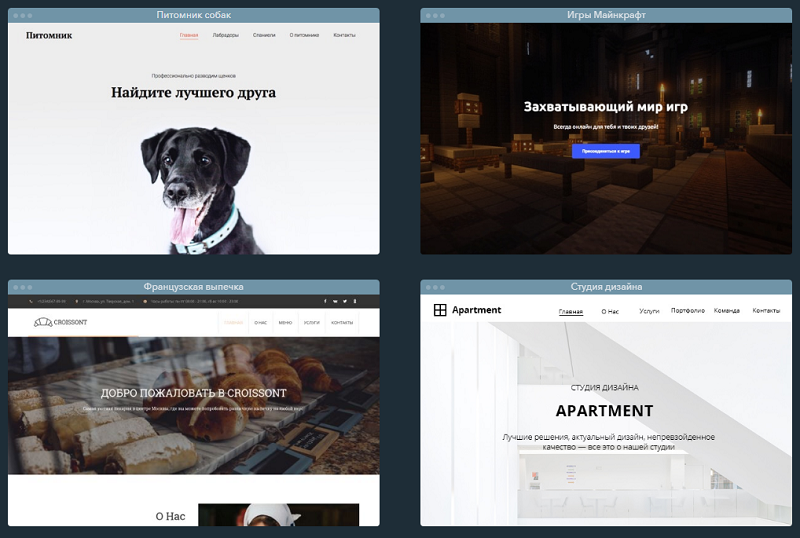The width and height of the screenshot is (800, 538).
Task: Select 'КОНТАКТЫ' in Croissont navigation
Action: pos(342,323)
